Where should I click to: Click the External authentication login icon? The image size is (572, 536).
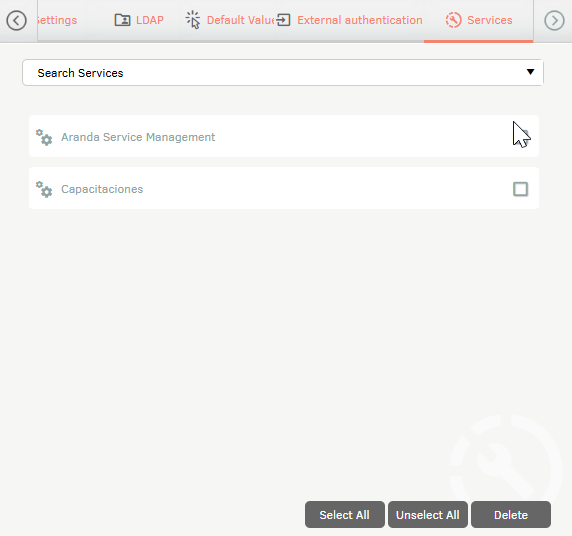(x=283, y=20)
